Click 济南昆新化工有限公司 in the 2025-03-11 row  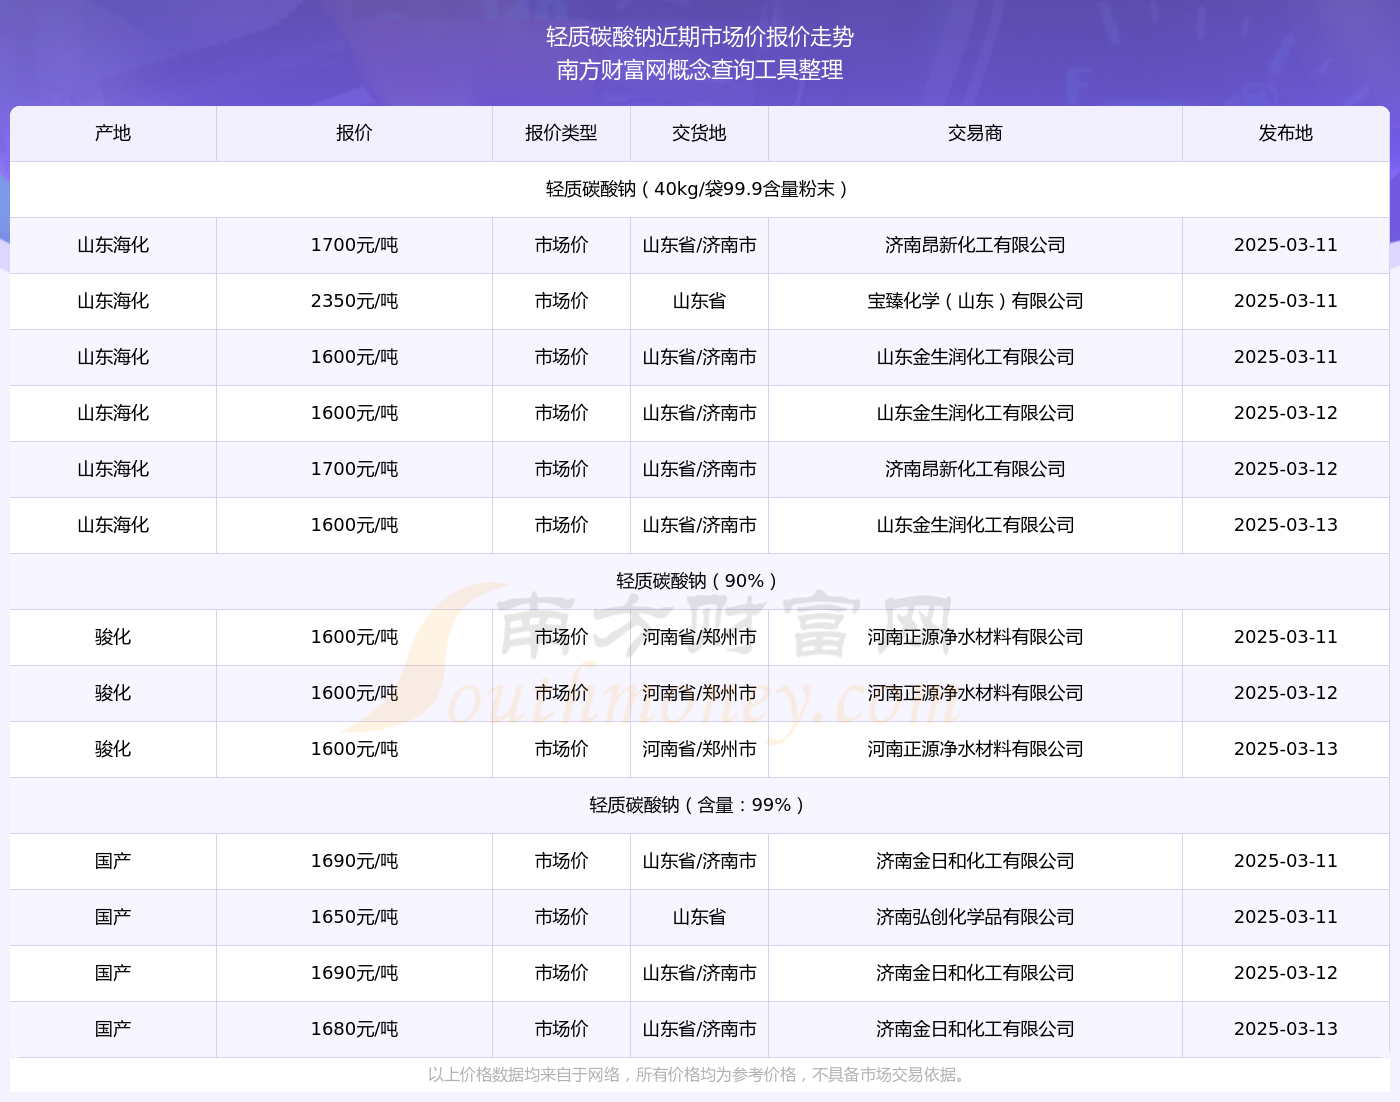click(x=975, y=245)
